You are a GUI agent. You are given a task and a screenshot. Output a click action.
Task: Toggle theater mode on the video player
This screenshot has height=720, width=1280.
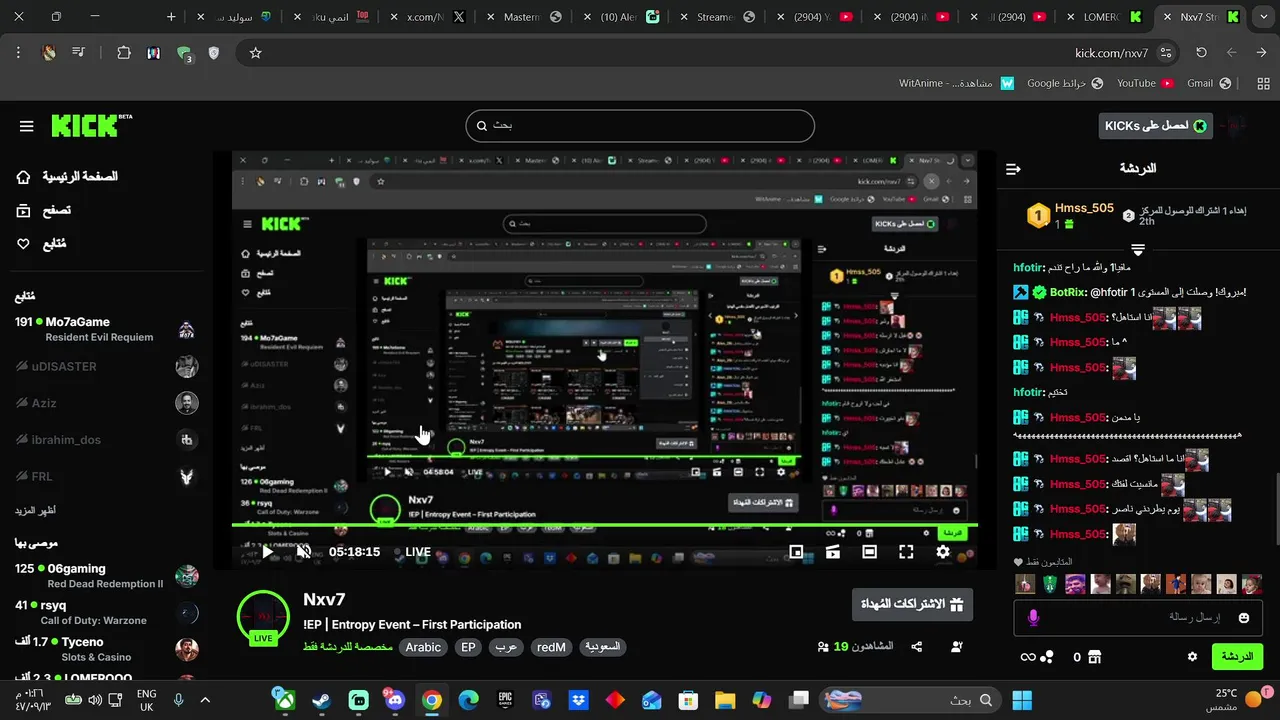tap(869, 552)
